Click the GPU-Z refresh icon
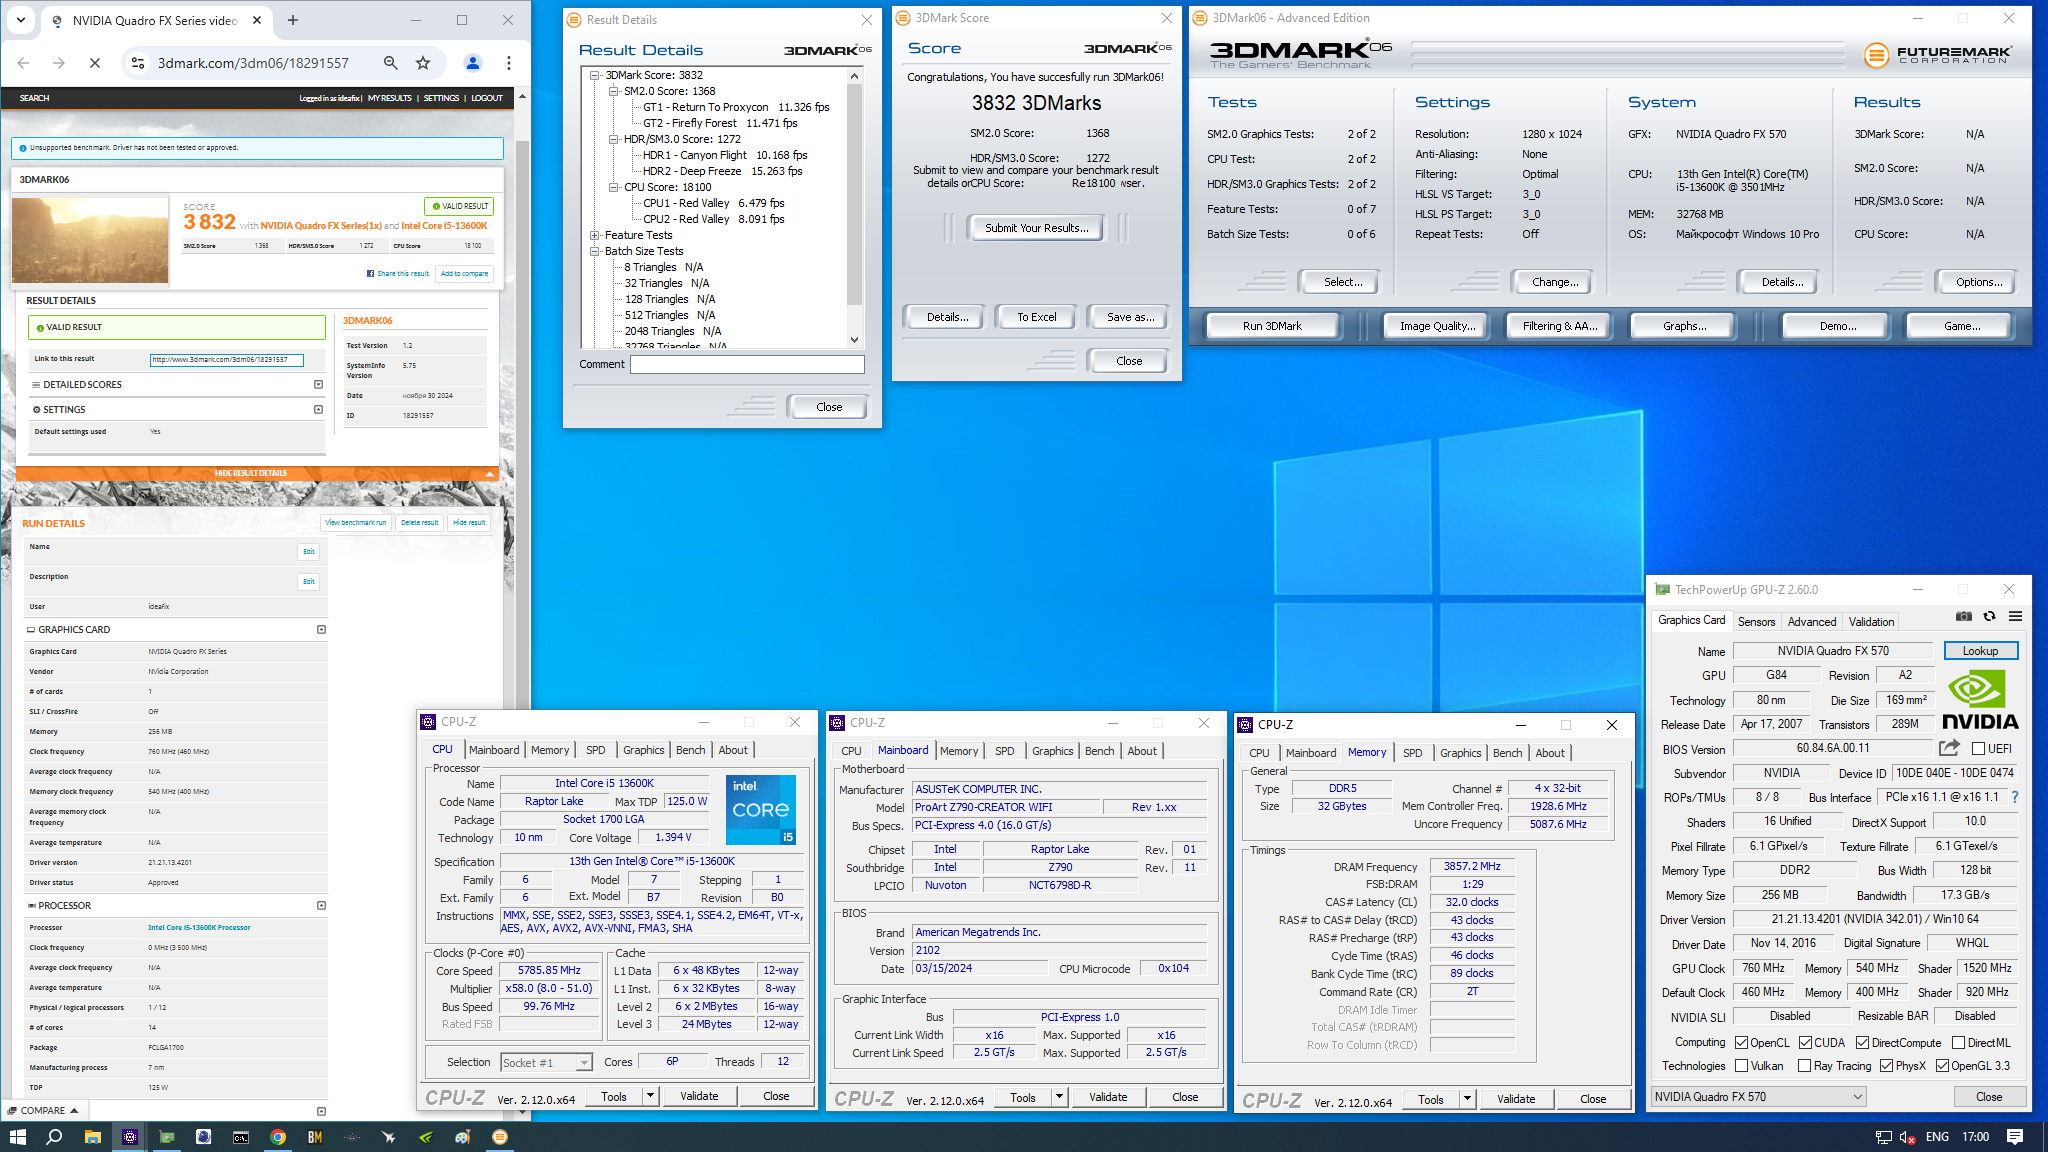2048x1152 pixels. click(1989, 617)
